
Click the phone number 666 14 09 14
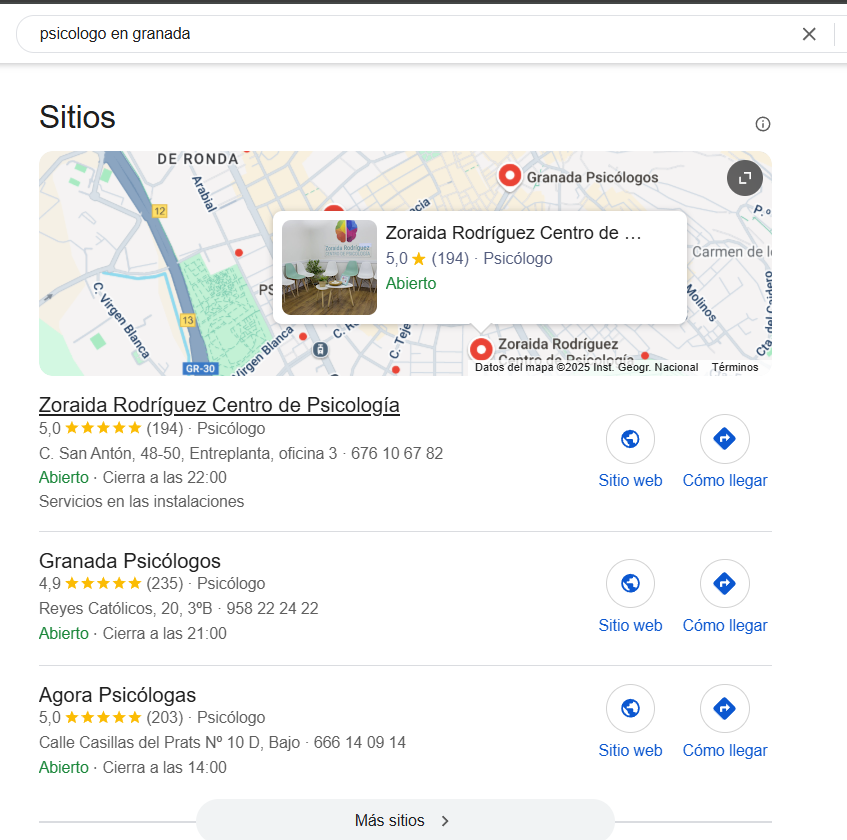tap(360, 742)
